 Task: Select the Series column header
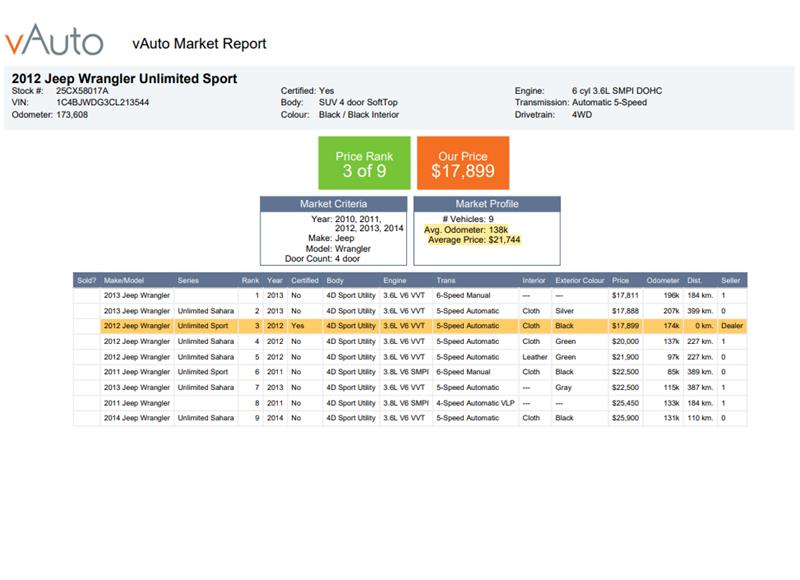(x=188, y=281)
